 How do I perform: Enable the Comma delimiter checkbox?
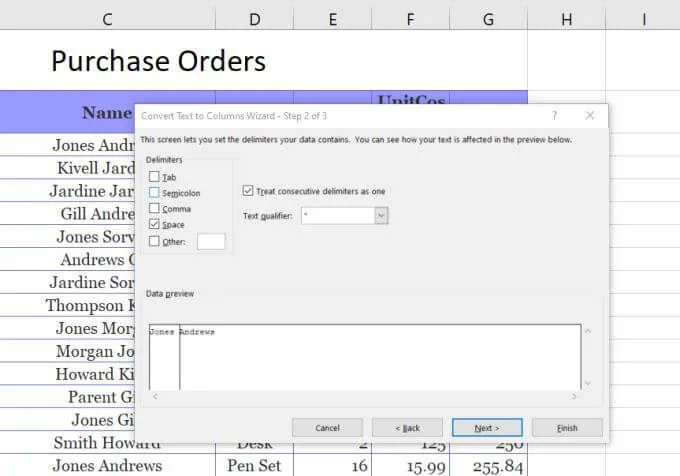[x=154, y=208]
